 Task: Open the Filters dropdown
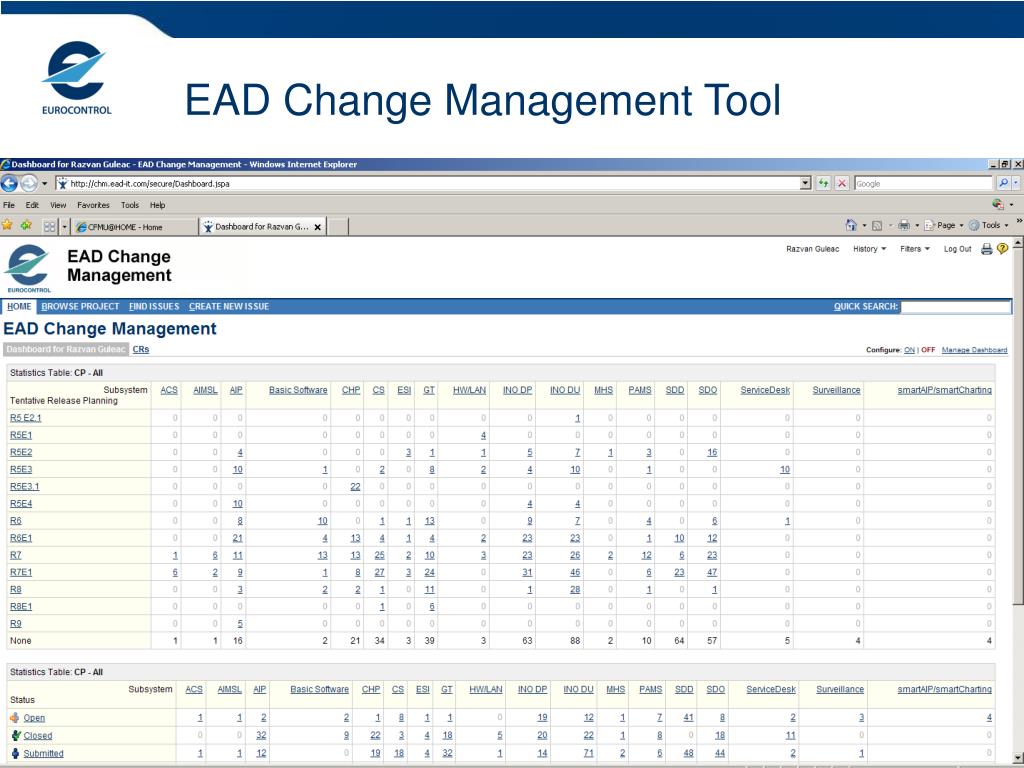point(914,249)
